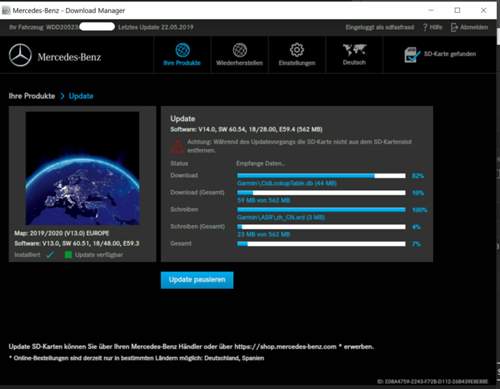
Task: Open the shop.mercedes-benz.com link
Action: click(285, 347)
